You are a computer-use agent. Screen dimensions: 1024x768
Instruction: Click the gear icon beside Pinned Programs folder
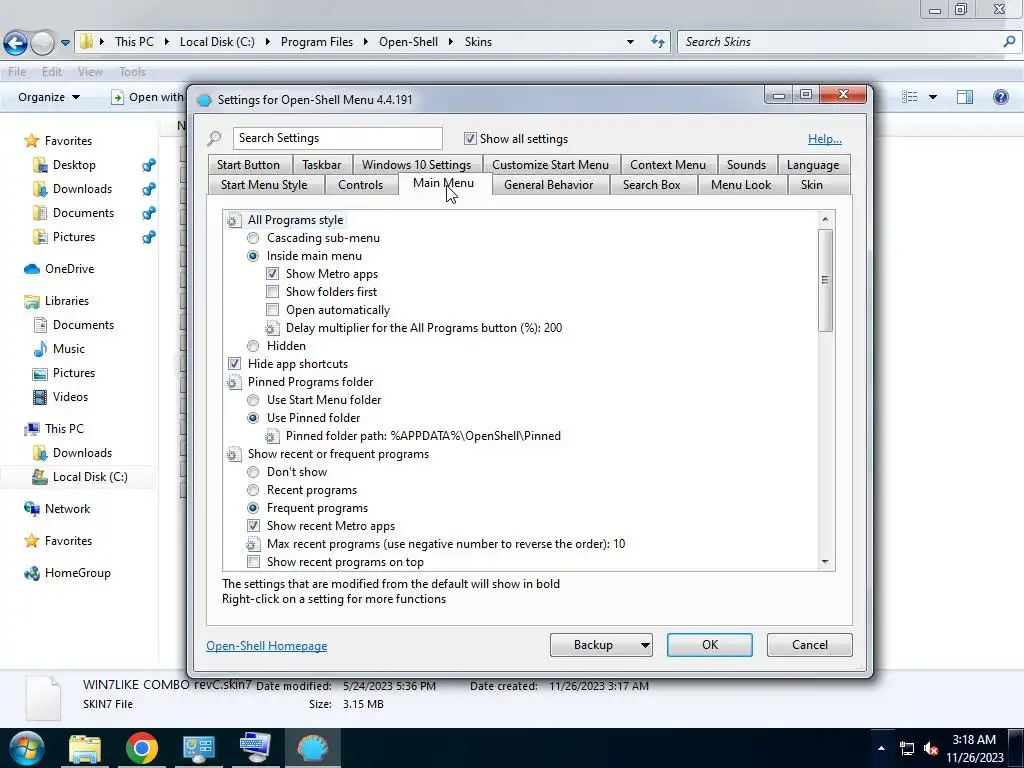tap(233, 382)
